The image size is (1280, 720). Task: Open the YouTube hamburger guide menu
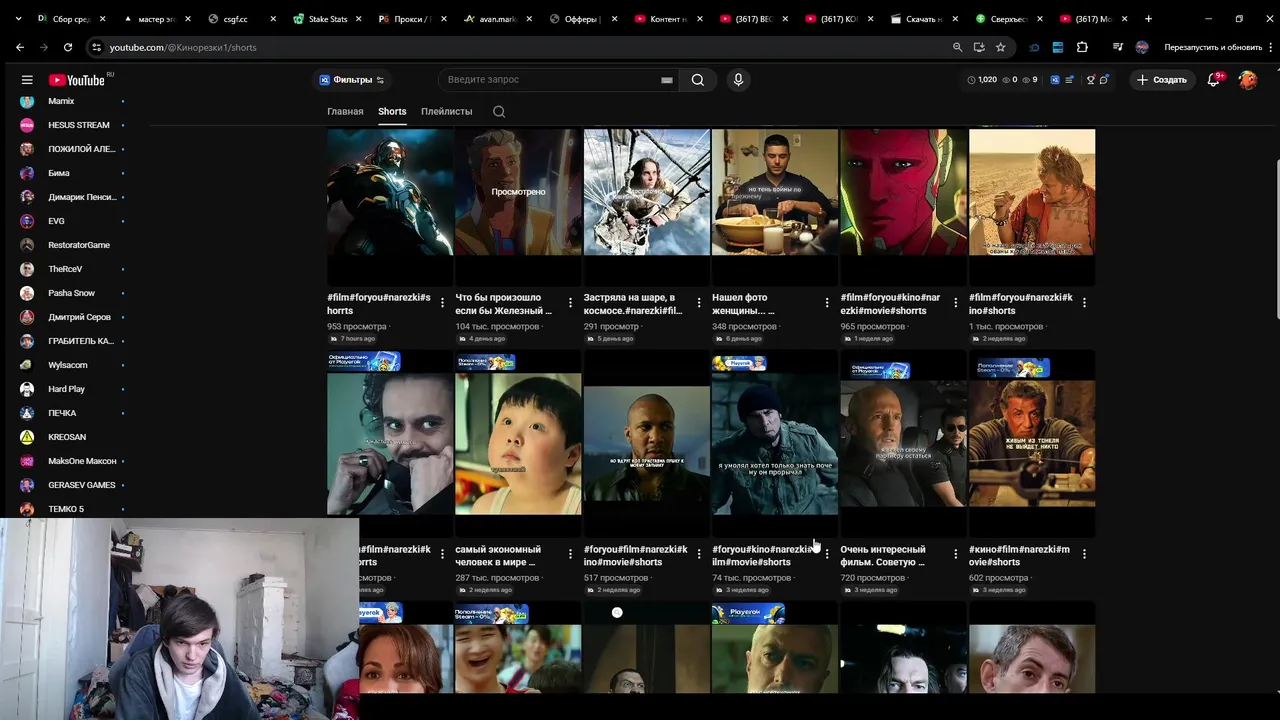tap(27, 80)
